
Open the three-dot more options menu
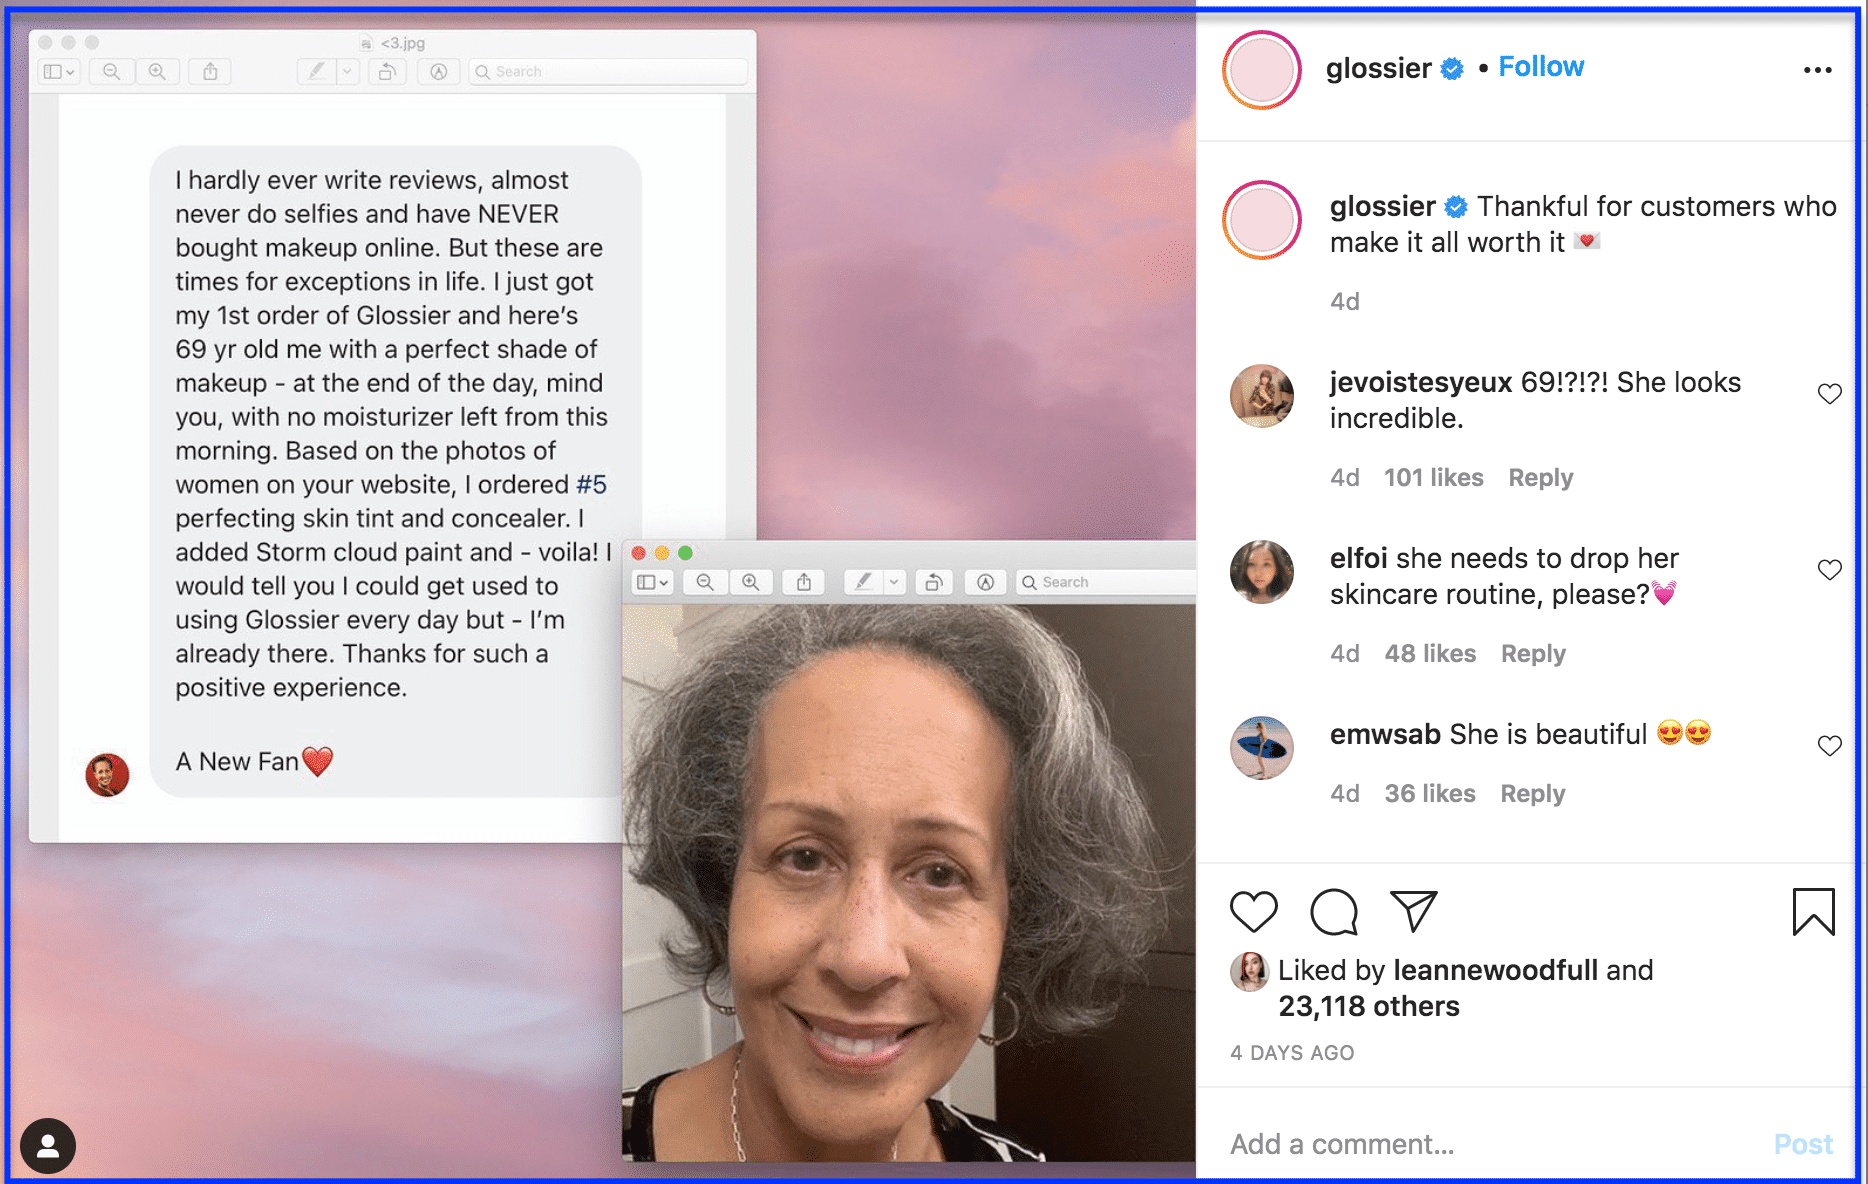pyautogui.click(x=1817, y=70)
